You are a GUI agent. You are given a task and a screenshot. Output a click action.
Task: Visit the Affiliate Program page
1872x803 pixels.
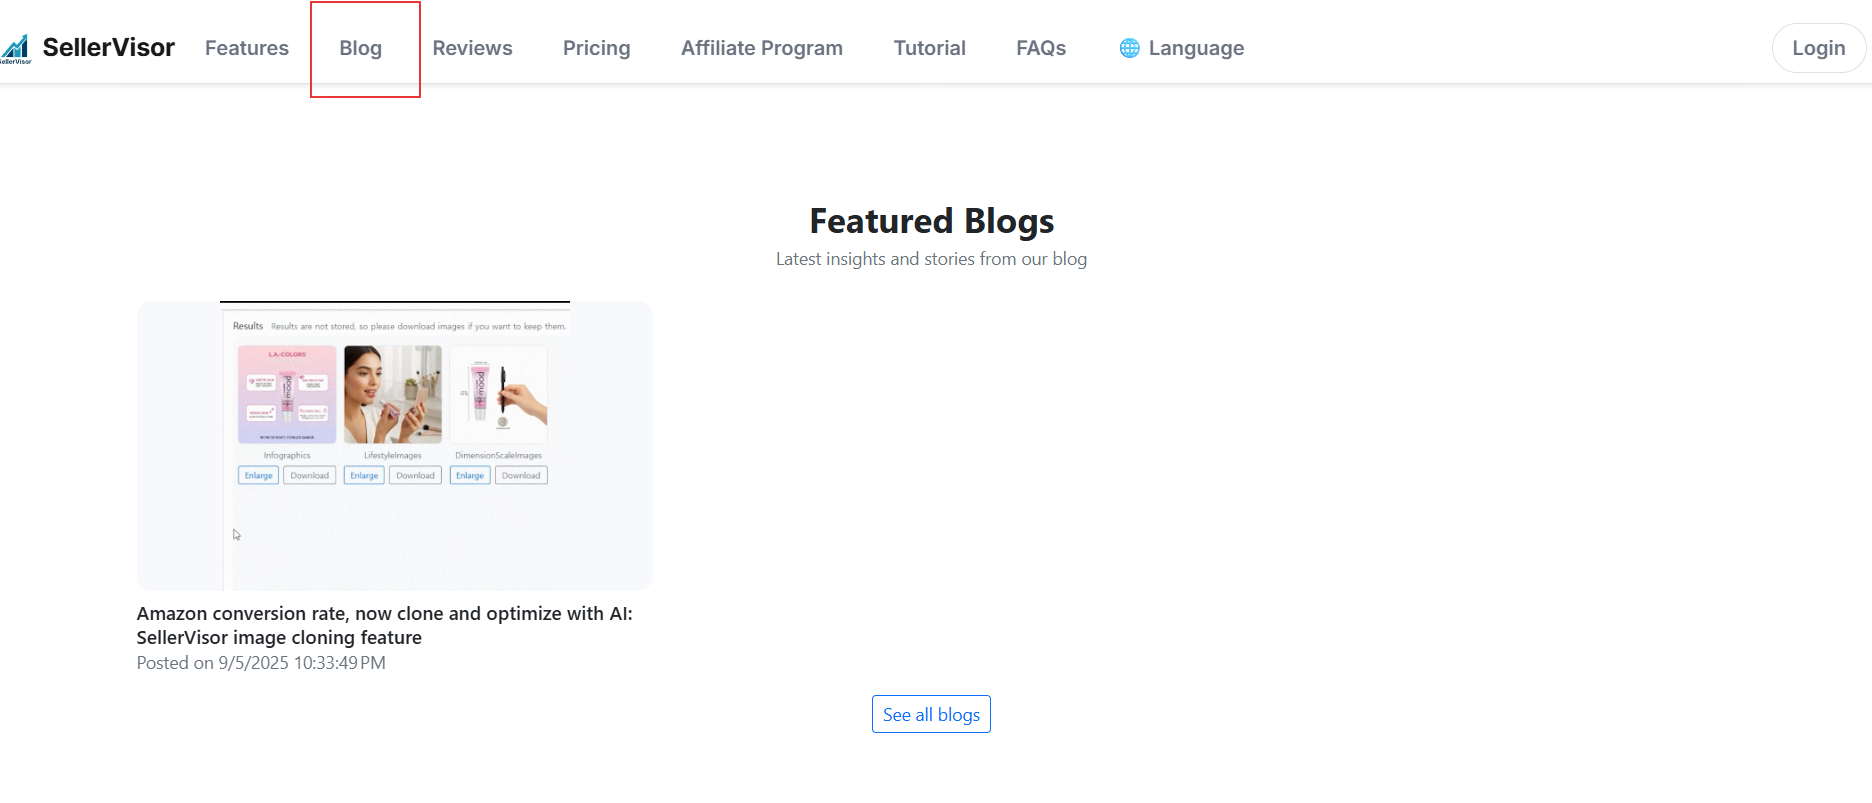click(762, 48)
